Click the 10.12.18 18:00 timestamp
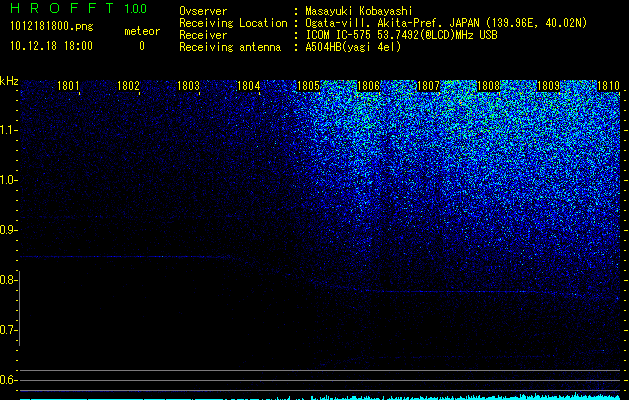 point(52,46)
